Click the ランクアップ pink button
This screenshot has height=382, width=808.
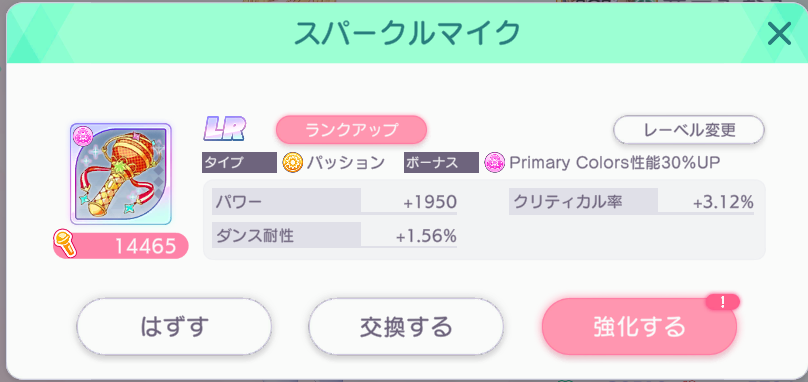(x=351, y=129)
